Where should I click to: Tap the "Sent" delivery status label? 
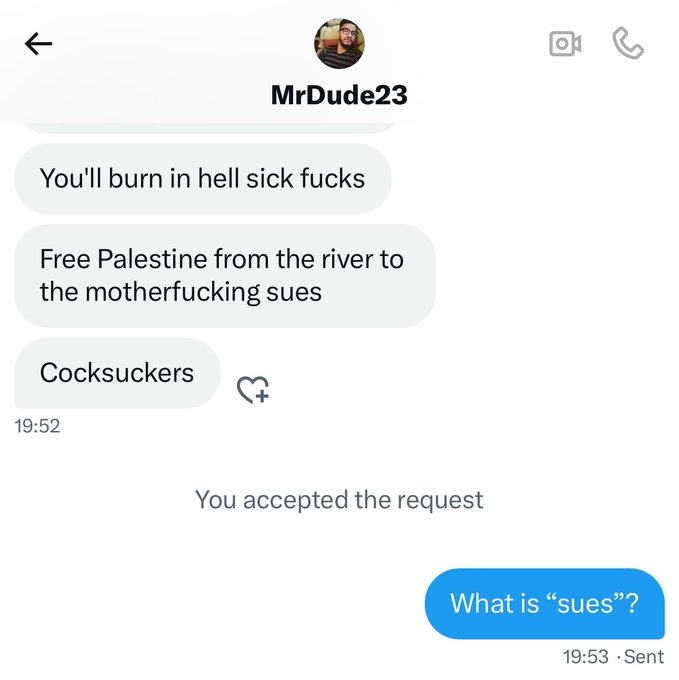click(x=643, y=657)
